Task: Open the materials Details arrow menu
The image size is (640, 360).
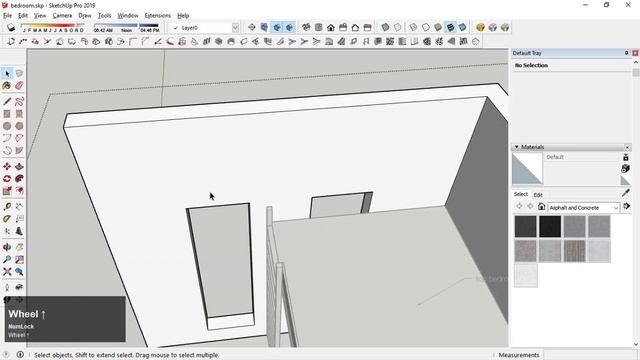Action: [627, 207]
